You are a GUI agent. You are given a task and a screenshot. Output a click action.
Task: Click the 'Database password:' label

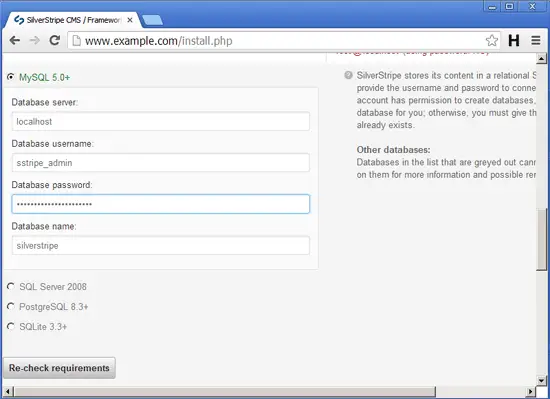pos(52,185)
